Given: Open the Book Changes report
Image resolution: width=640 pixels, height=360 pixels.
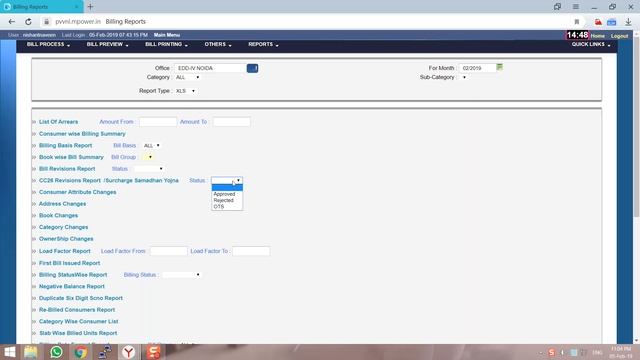Looking at the screenshot, I should click(x=58, y=216).
